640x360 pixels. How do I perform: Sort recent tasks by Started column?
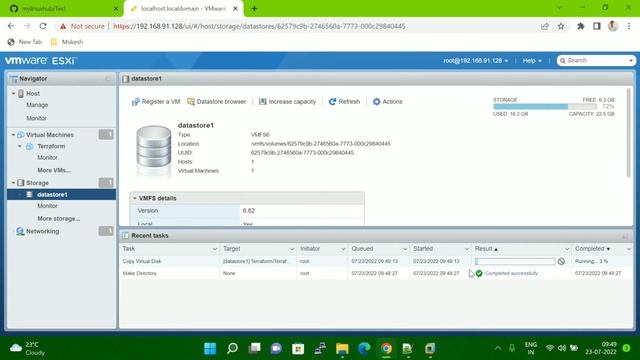[423, 249]
